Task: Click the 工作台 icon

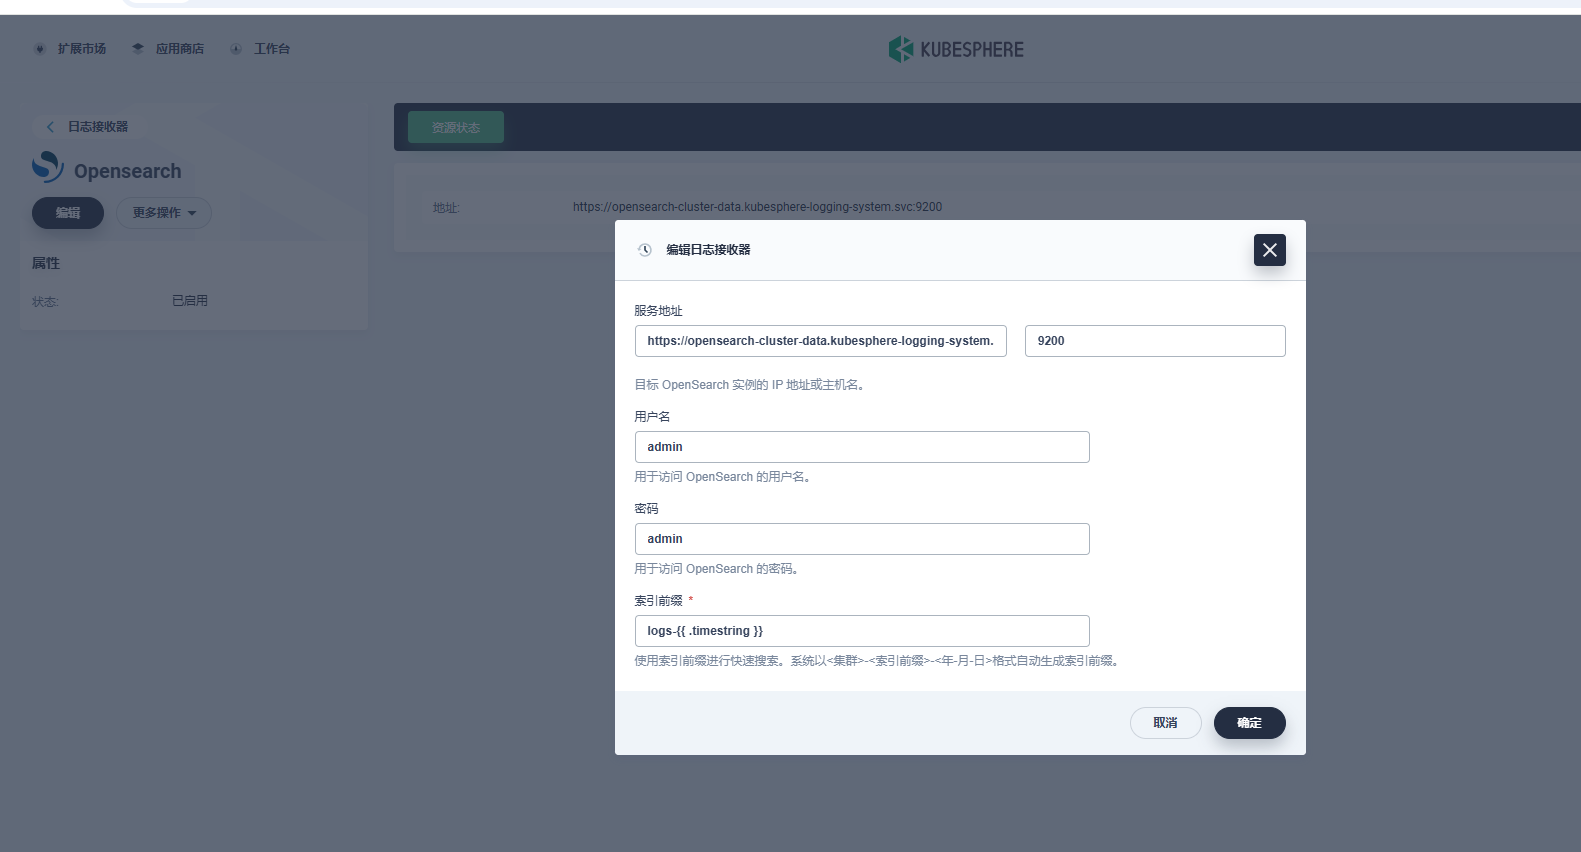Action: [x=236, y=49]
